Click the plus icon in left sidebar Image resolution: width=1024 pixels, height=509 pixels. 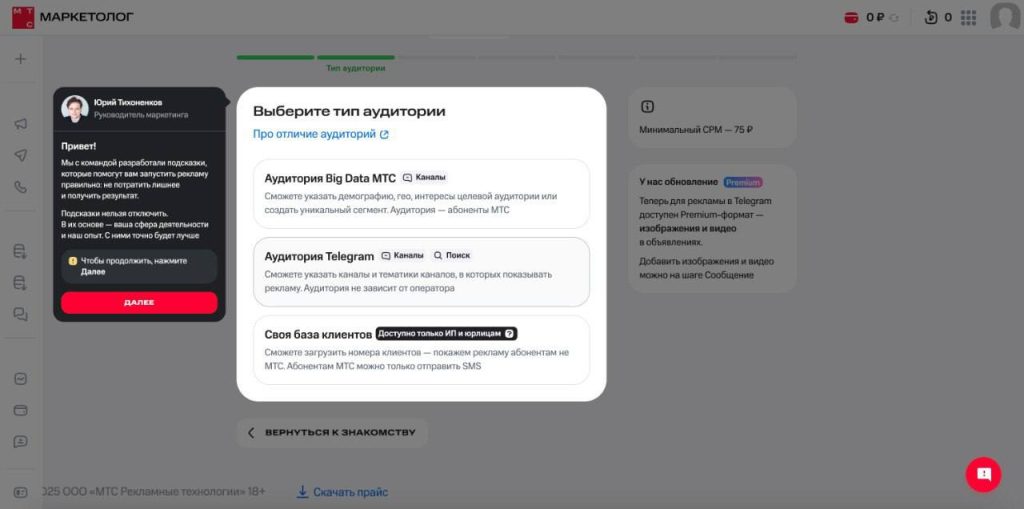[x=20, y=59]
